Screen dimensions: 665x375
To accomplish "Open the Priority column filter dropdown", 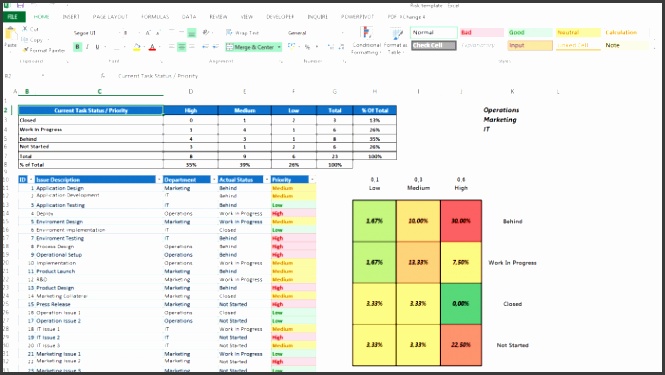I will 312,180.
